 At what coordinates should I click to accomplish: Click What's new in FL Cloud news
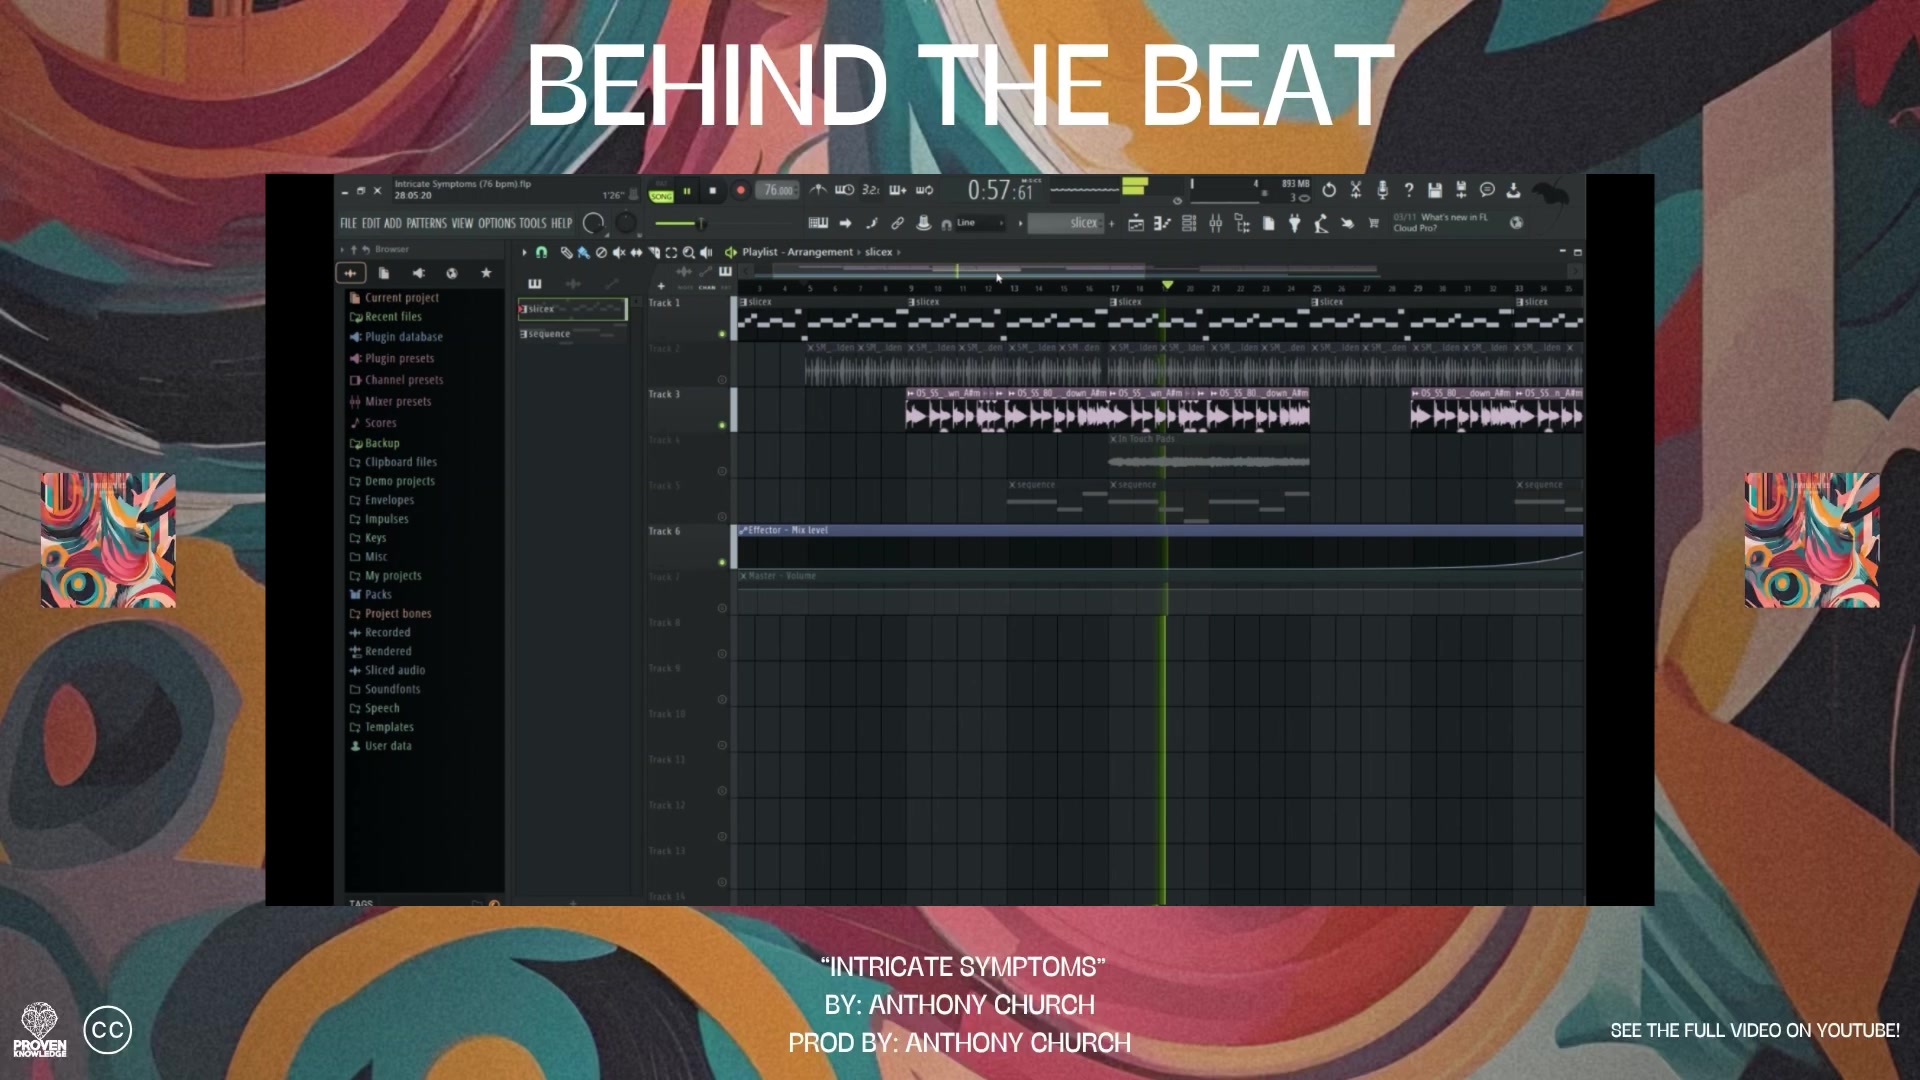[x=1441, y=222]
